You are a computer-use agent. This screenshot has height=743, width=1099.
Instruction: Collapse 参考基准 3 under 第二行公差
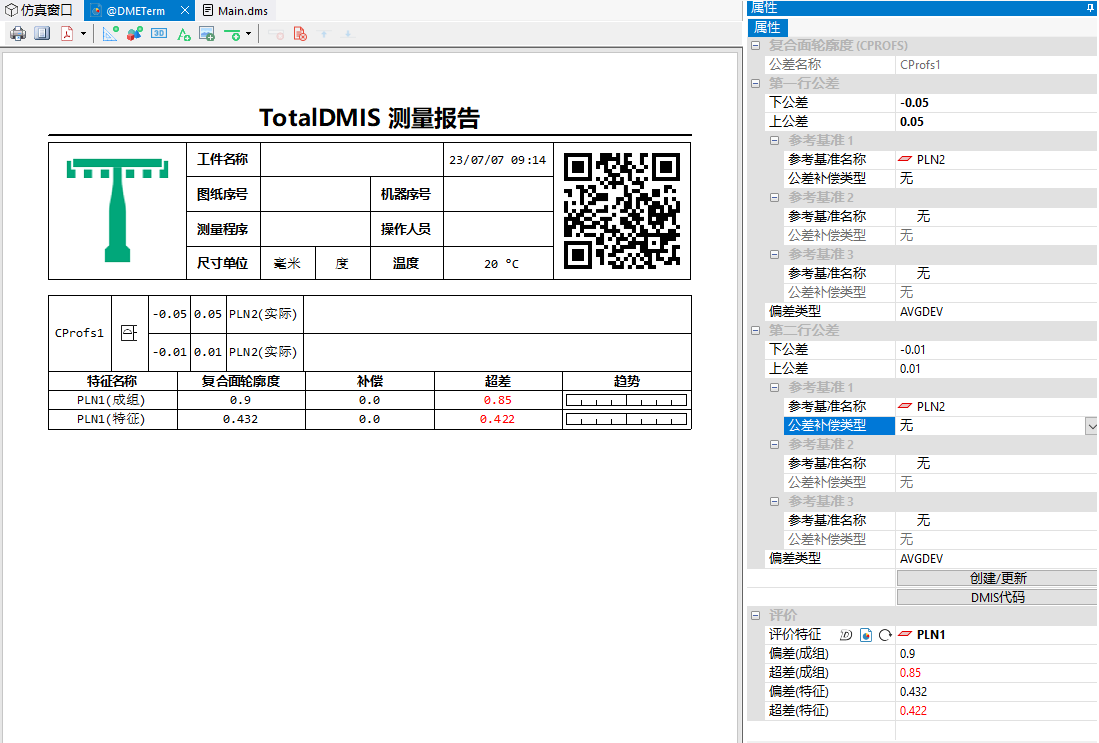point(774,501)
